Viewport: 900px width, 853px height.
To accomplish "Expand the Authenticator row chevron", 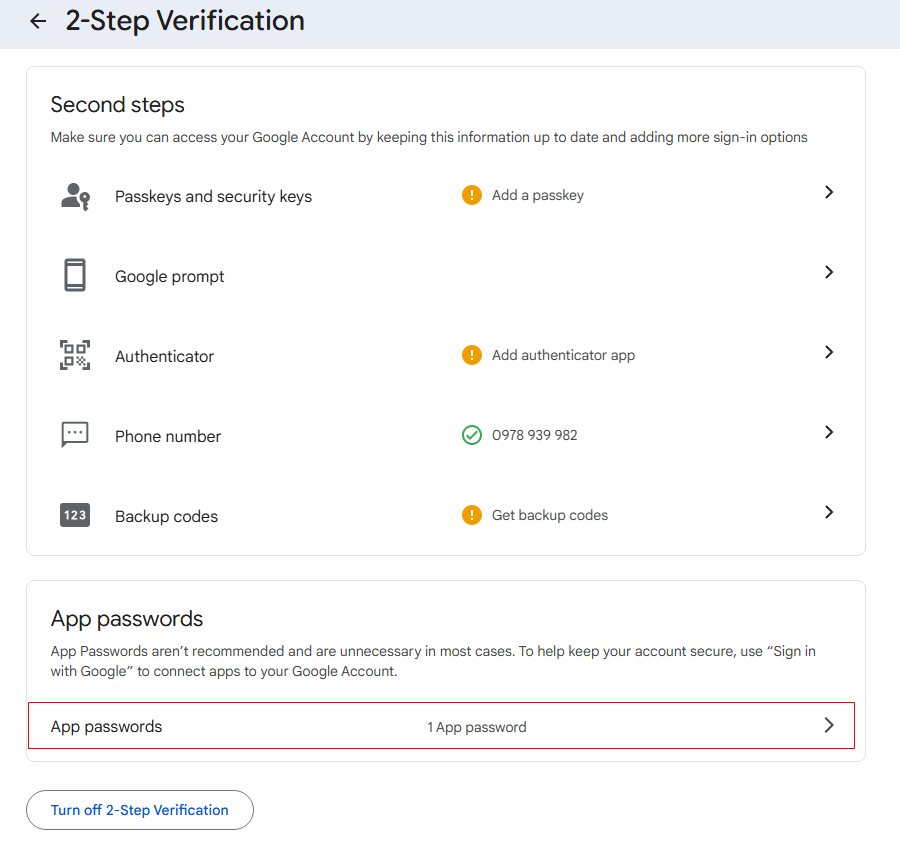I will [829, 352].
